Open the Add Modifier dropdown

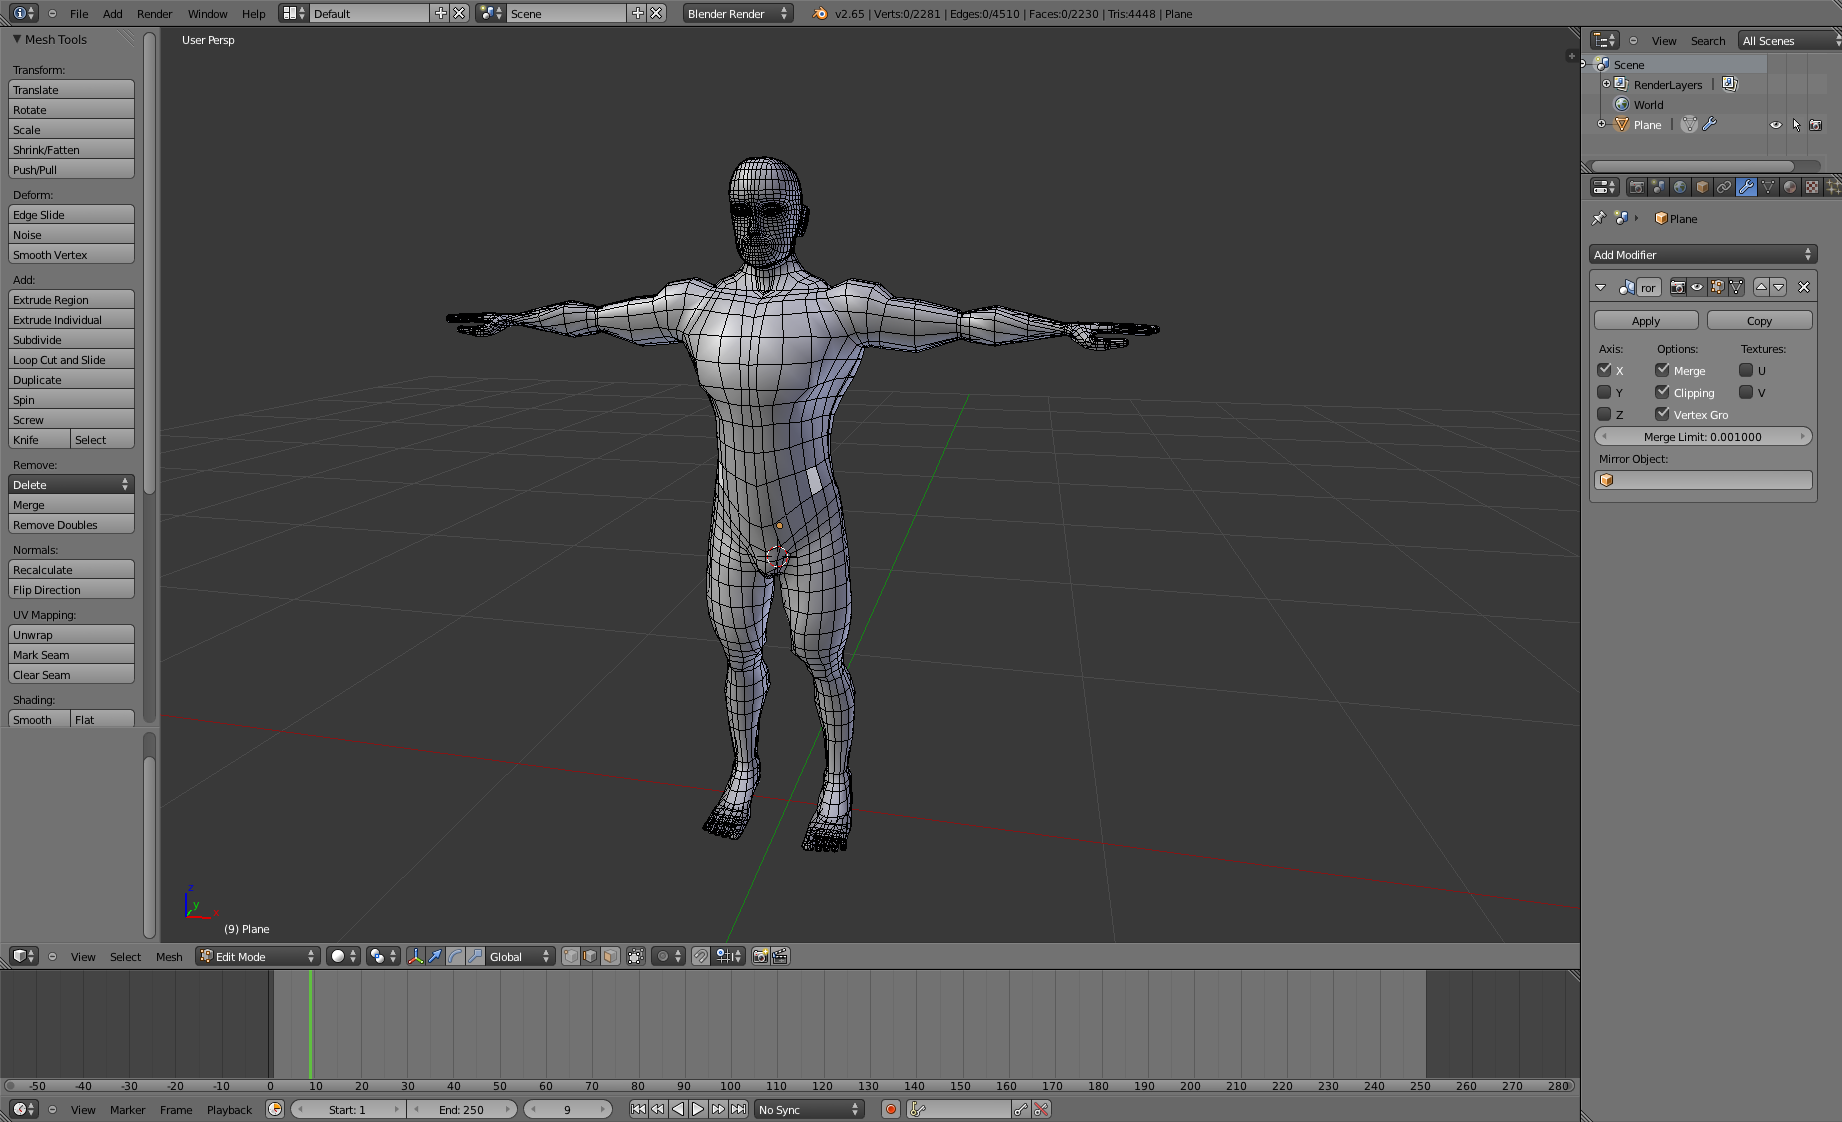pos(1702,255)
